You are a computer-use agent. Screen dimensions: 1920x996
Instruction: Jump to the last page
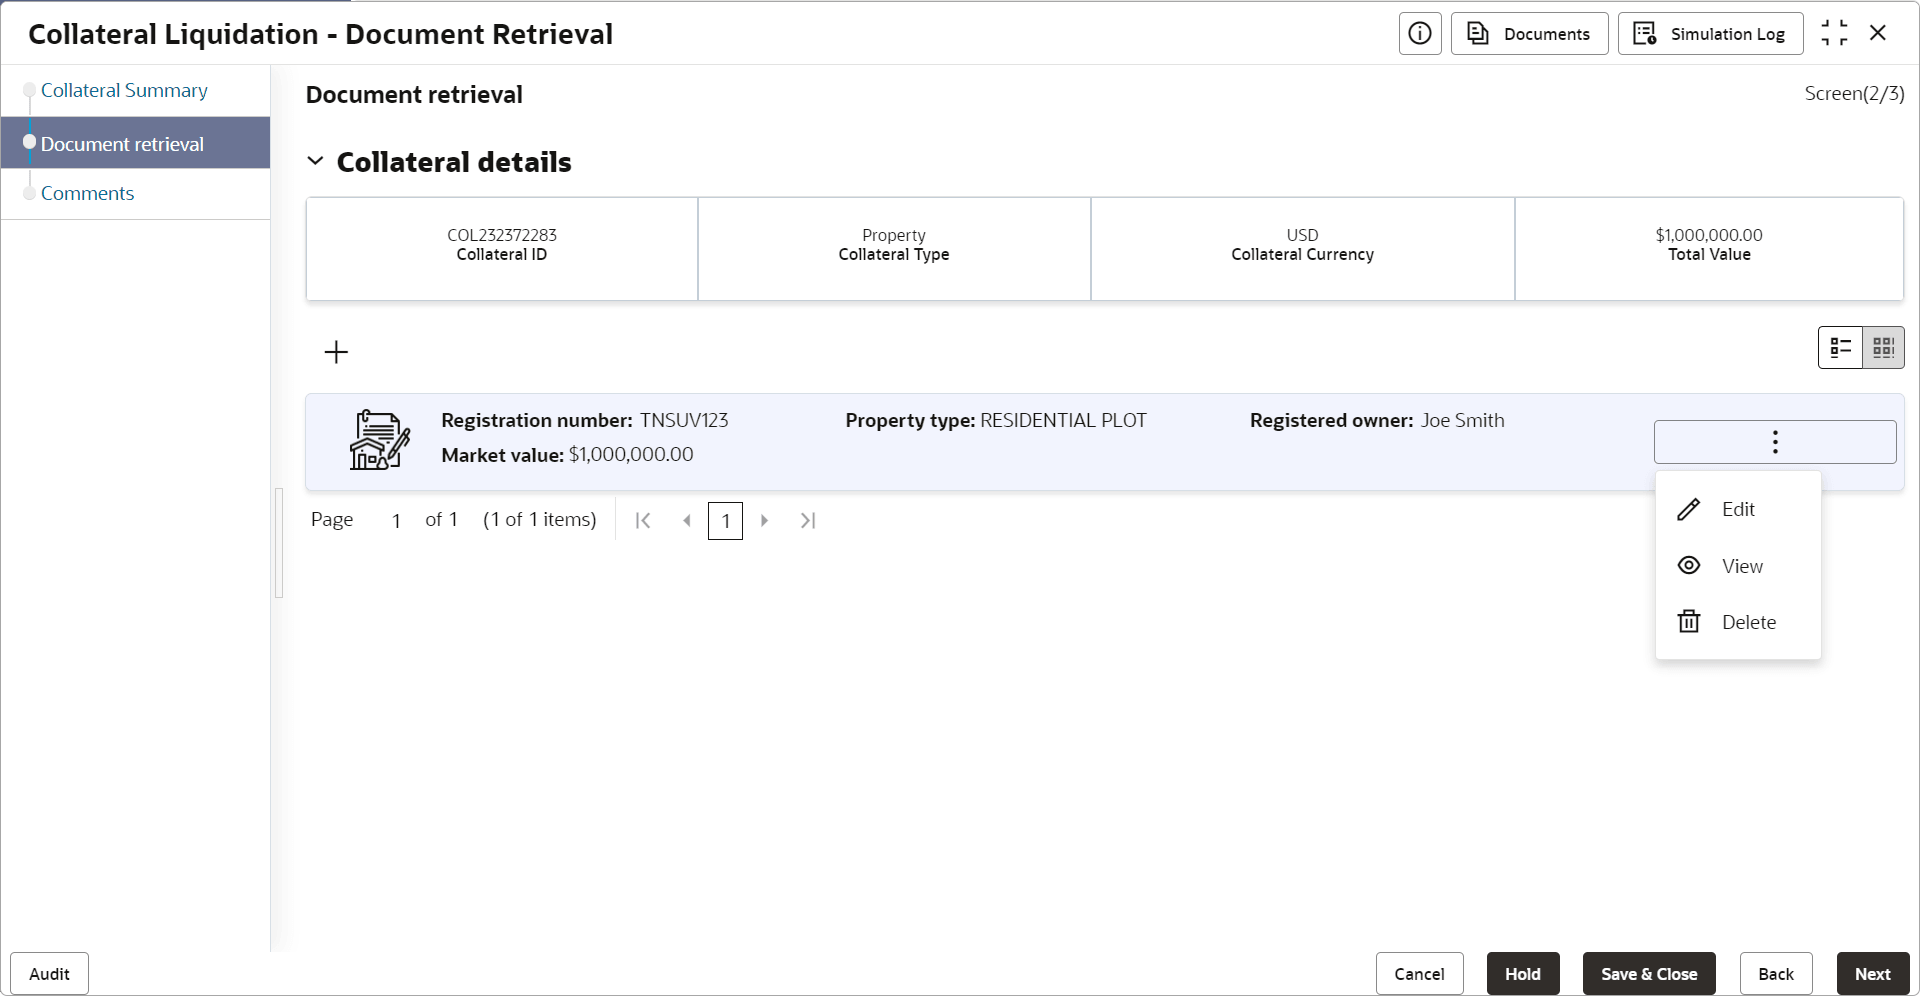(808, 521)
